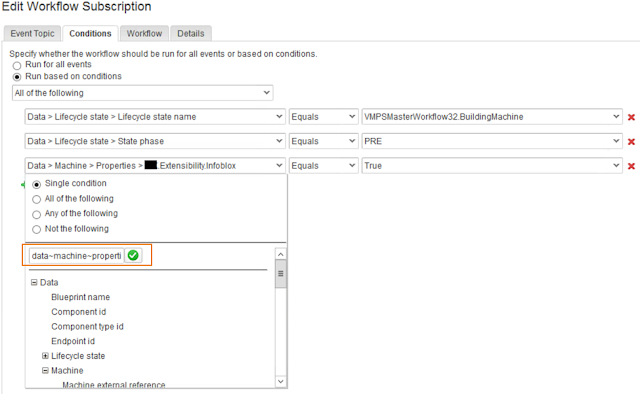Viewport: 640px width, 394px height.
Task: Click the data~machine~properti search field
Action: click(76, 256)
